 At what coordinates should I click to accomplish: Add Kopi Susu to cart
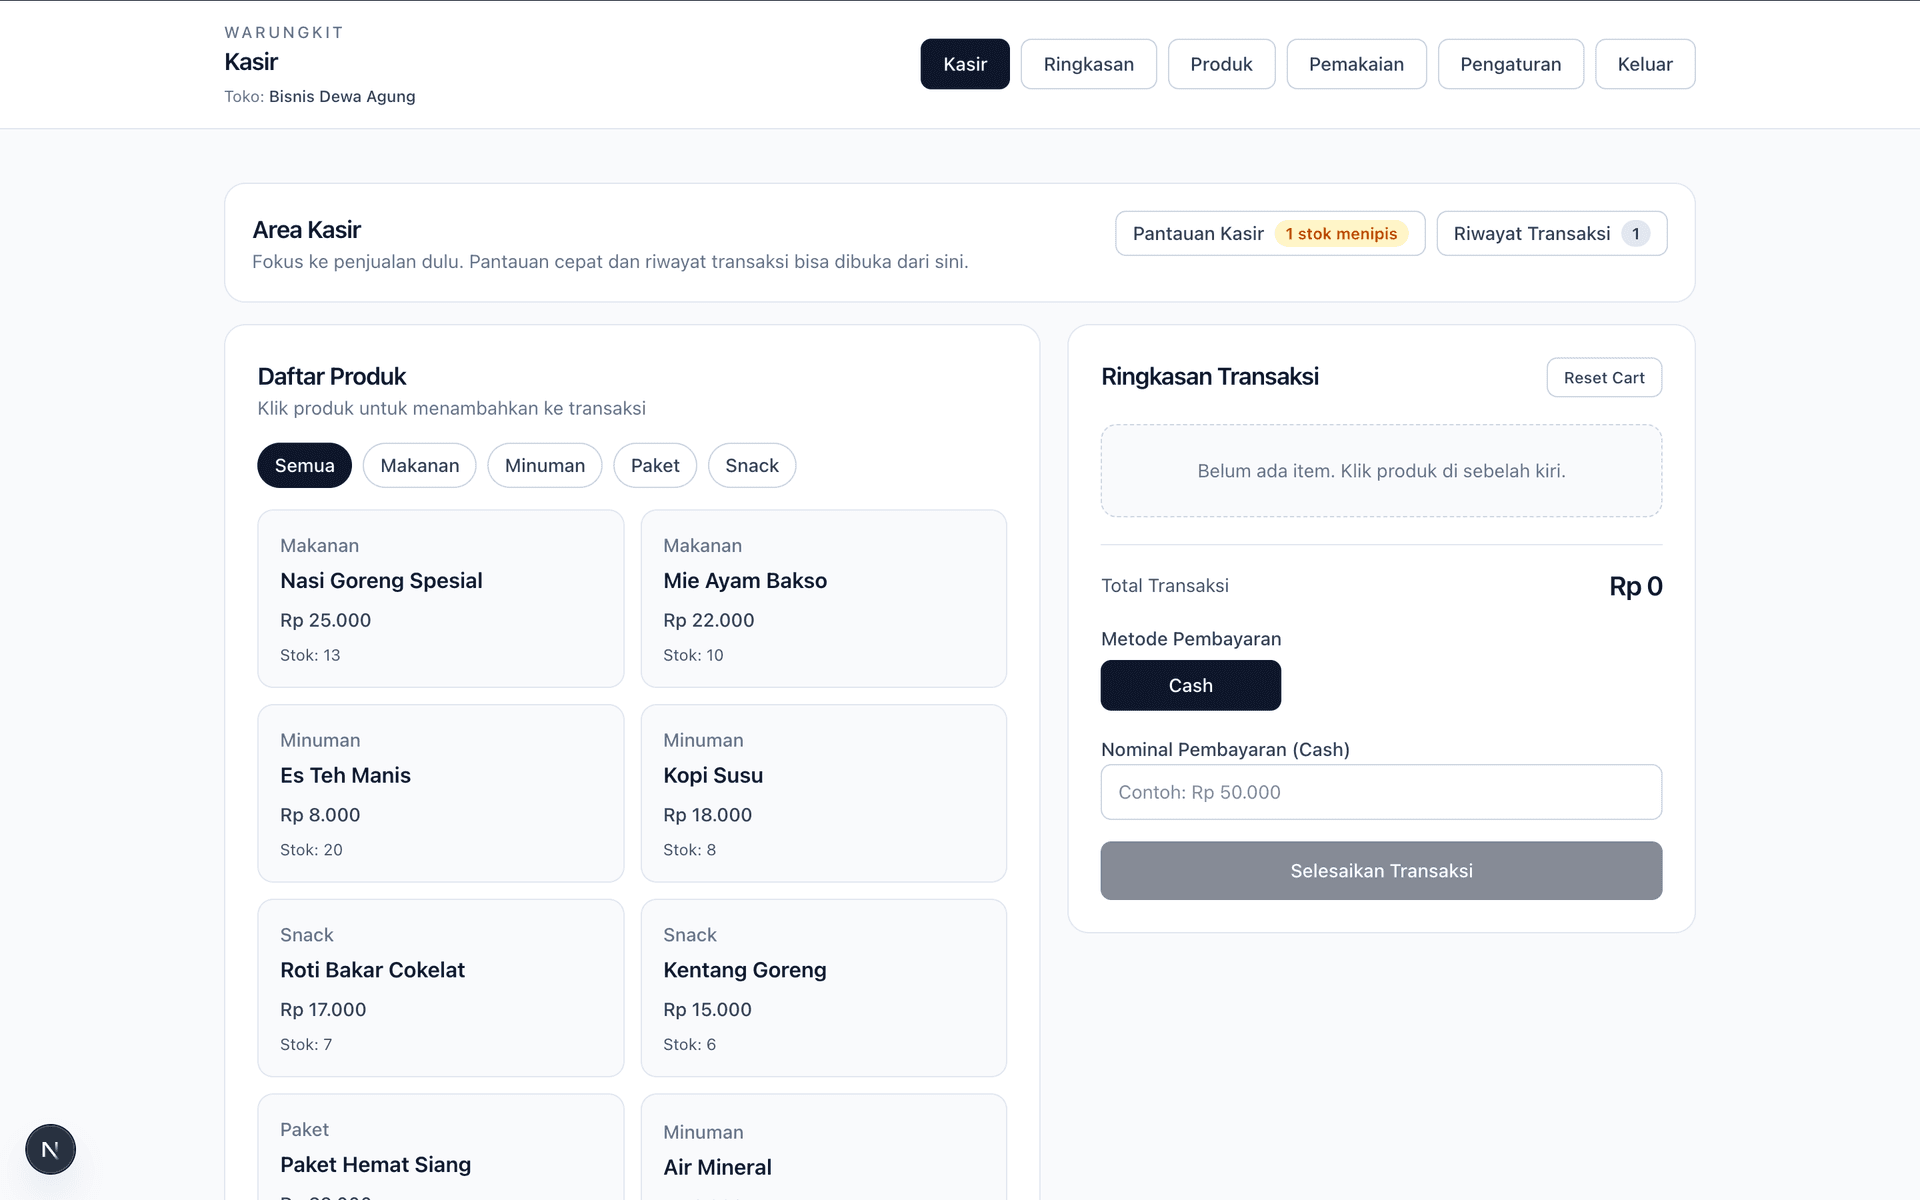824,793
